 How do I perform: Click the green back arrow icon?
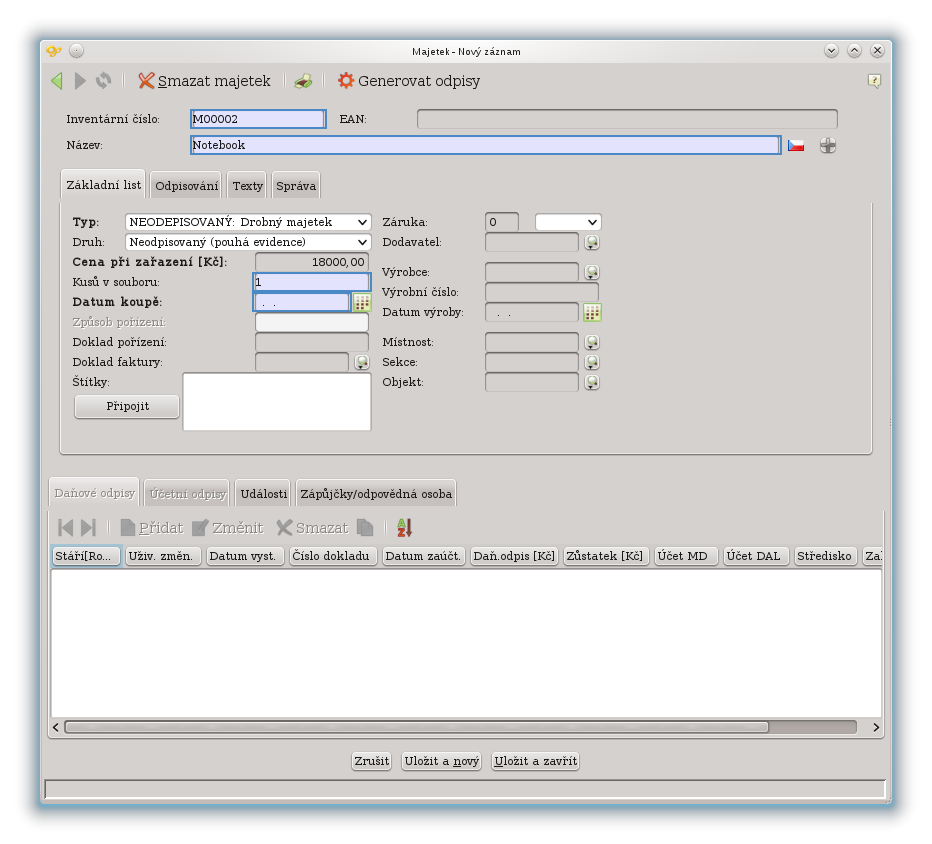point(57,81)
